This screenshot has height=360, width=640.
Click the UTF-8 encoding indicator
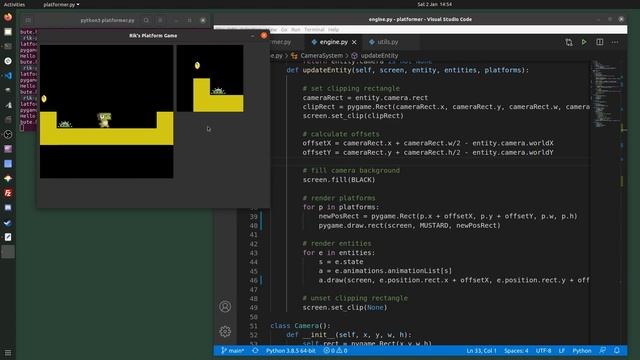pyautogui.click(x=543, y=351)
